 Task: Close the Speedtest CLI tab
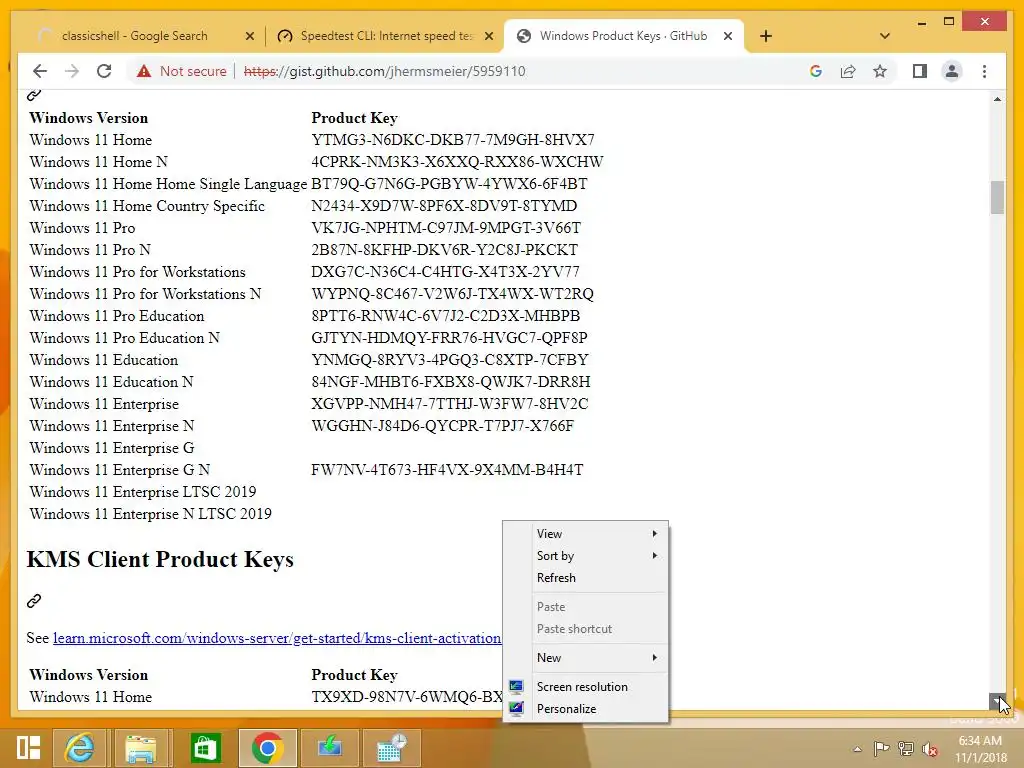point(488,36)
